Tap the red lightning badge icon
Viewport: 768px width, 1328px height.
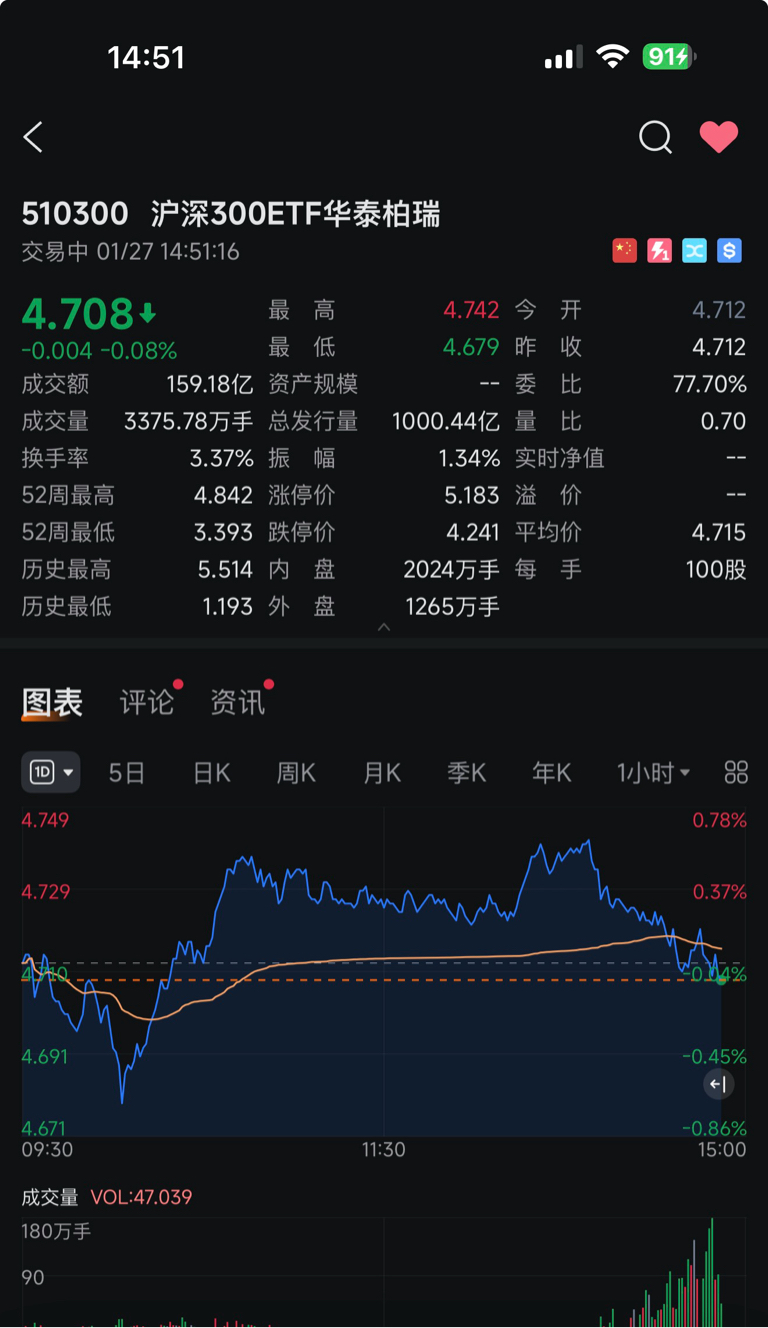(660, 251)
